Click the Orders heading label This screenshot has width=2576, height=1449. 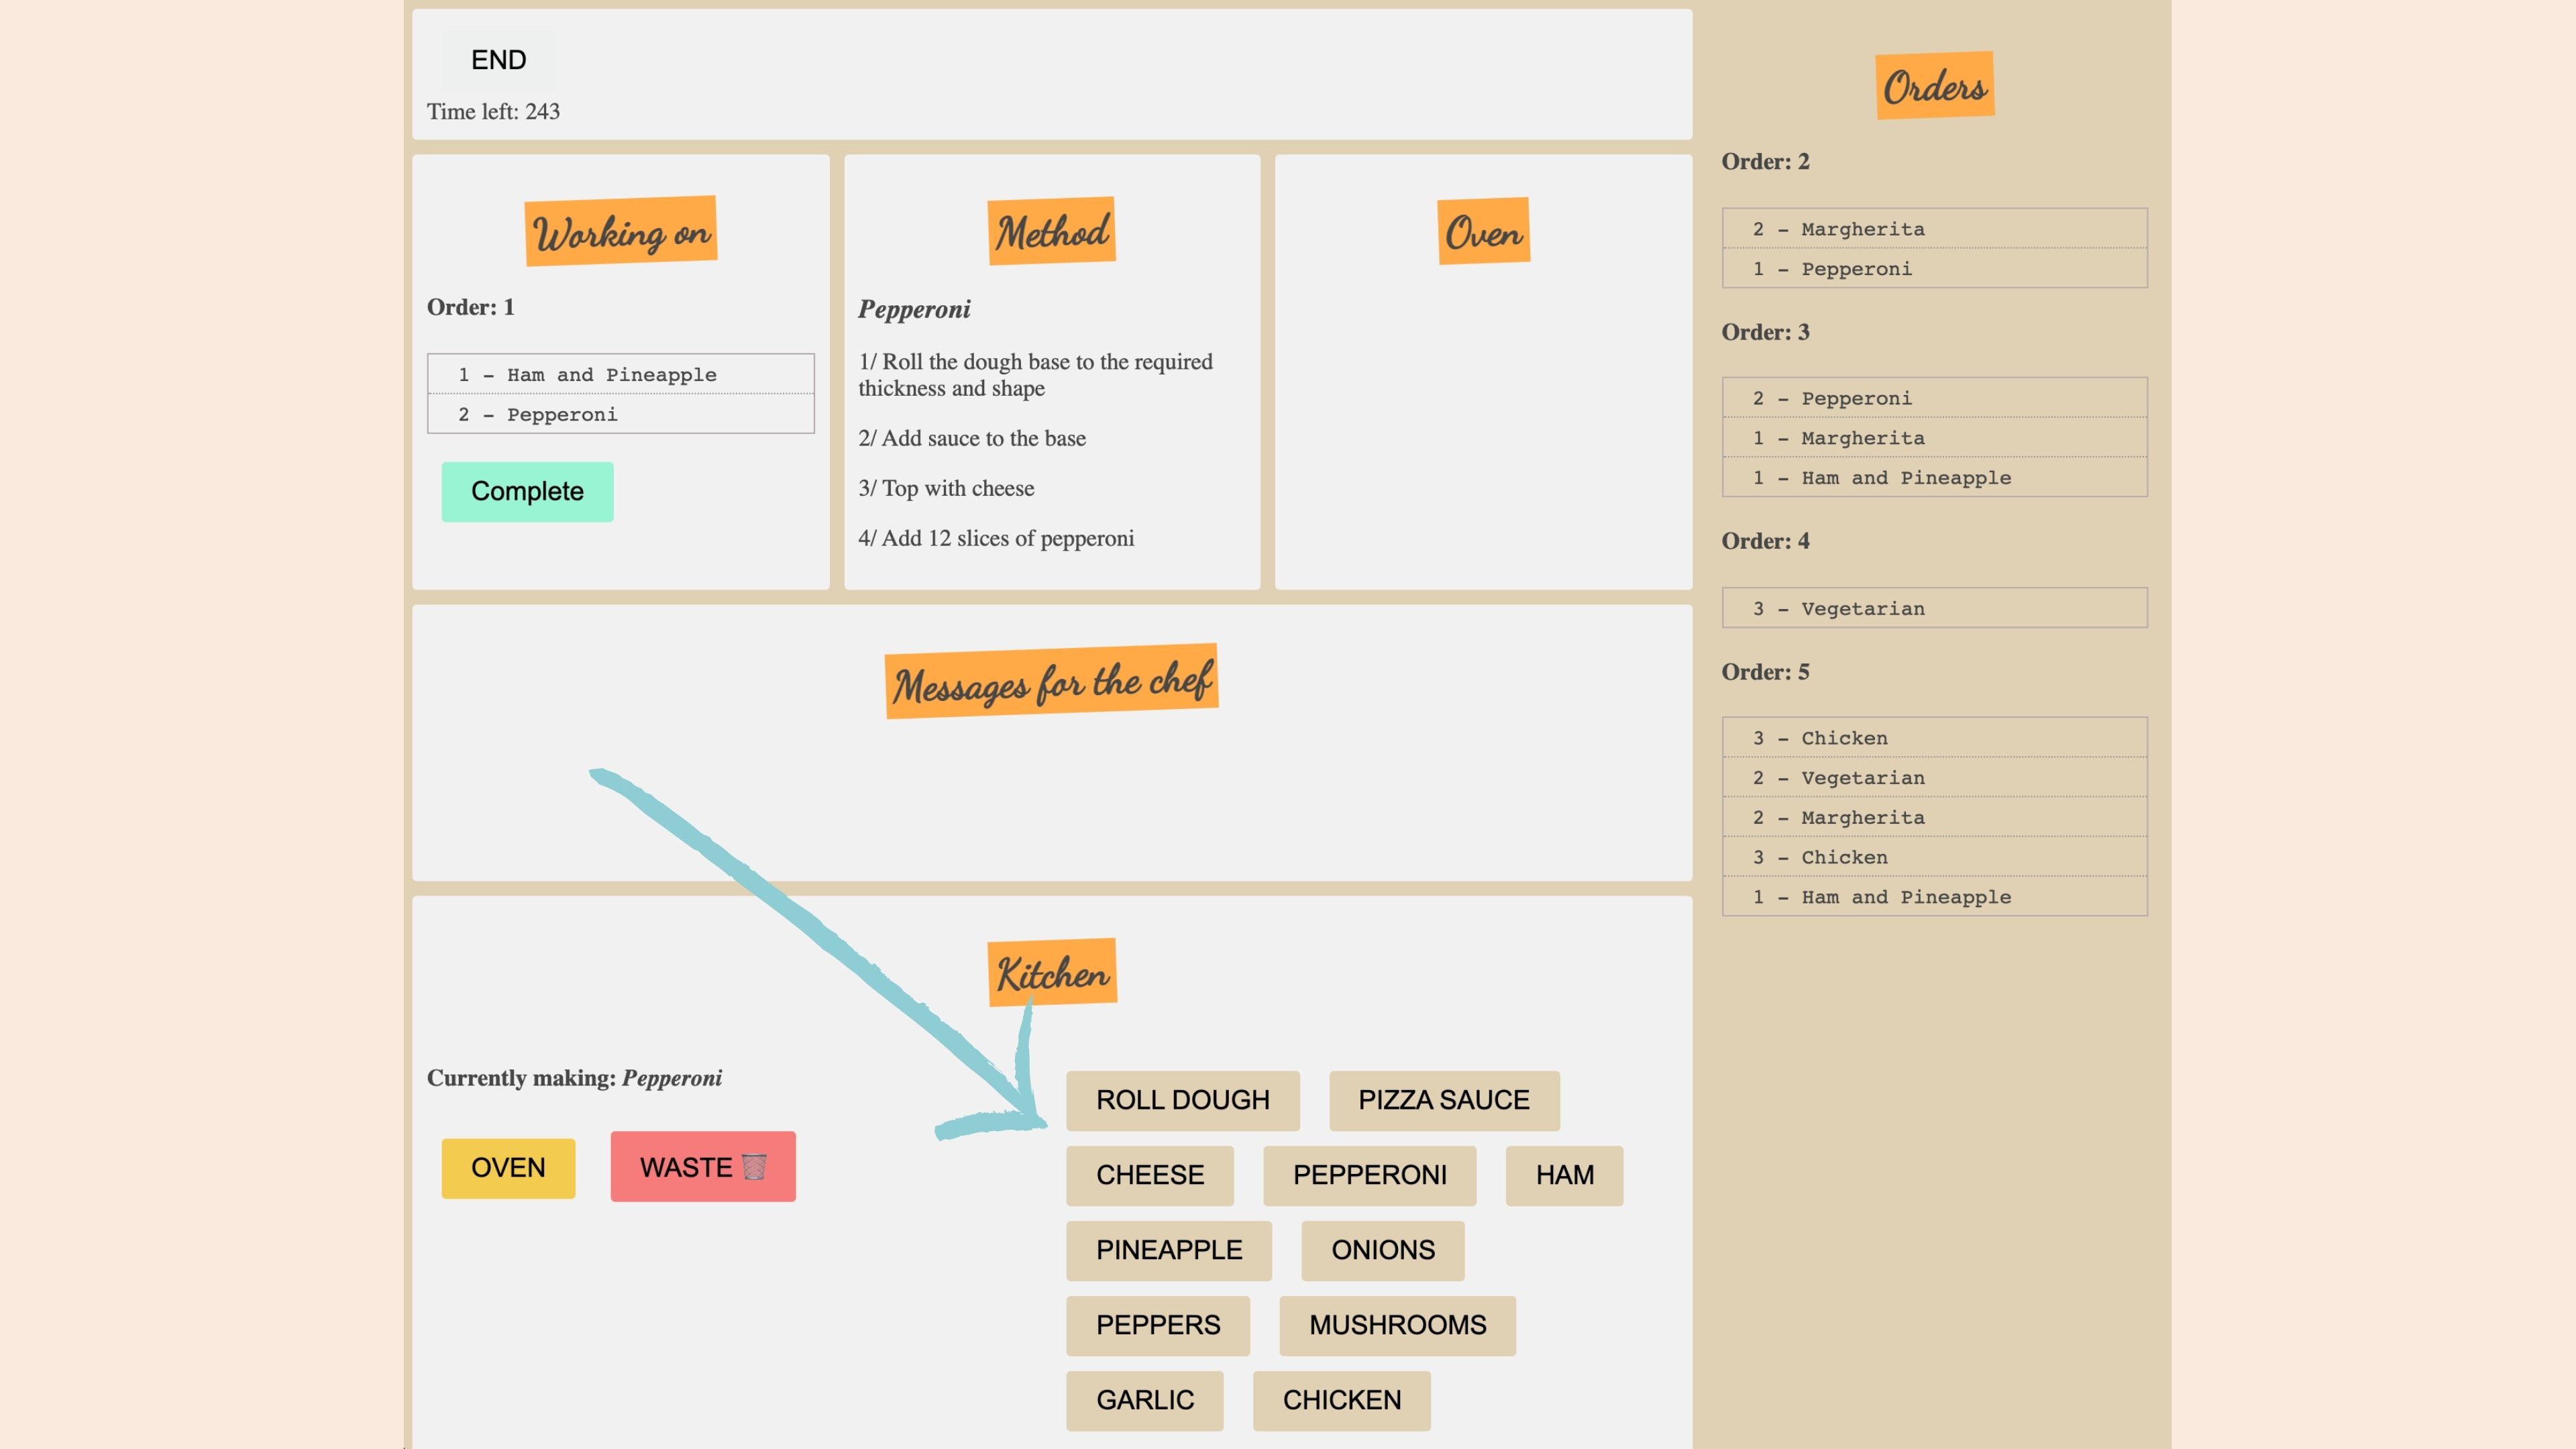[x=1934, y=86]
